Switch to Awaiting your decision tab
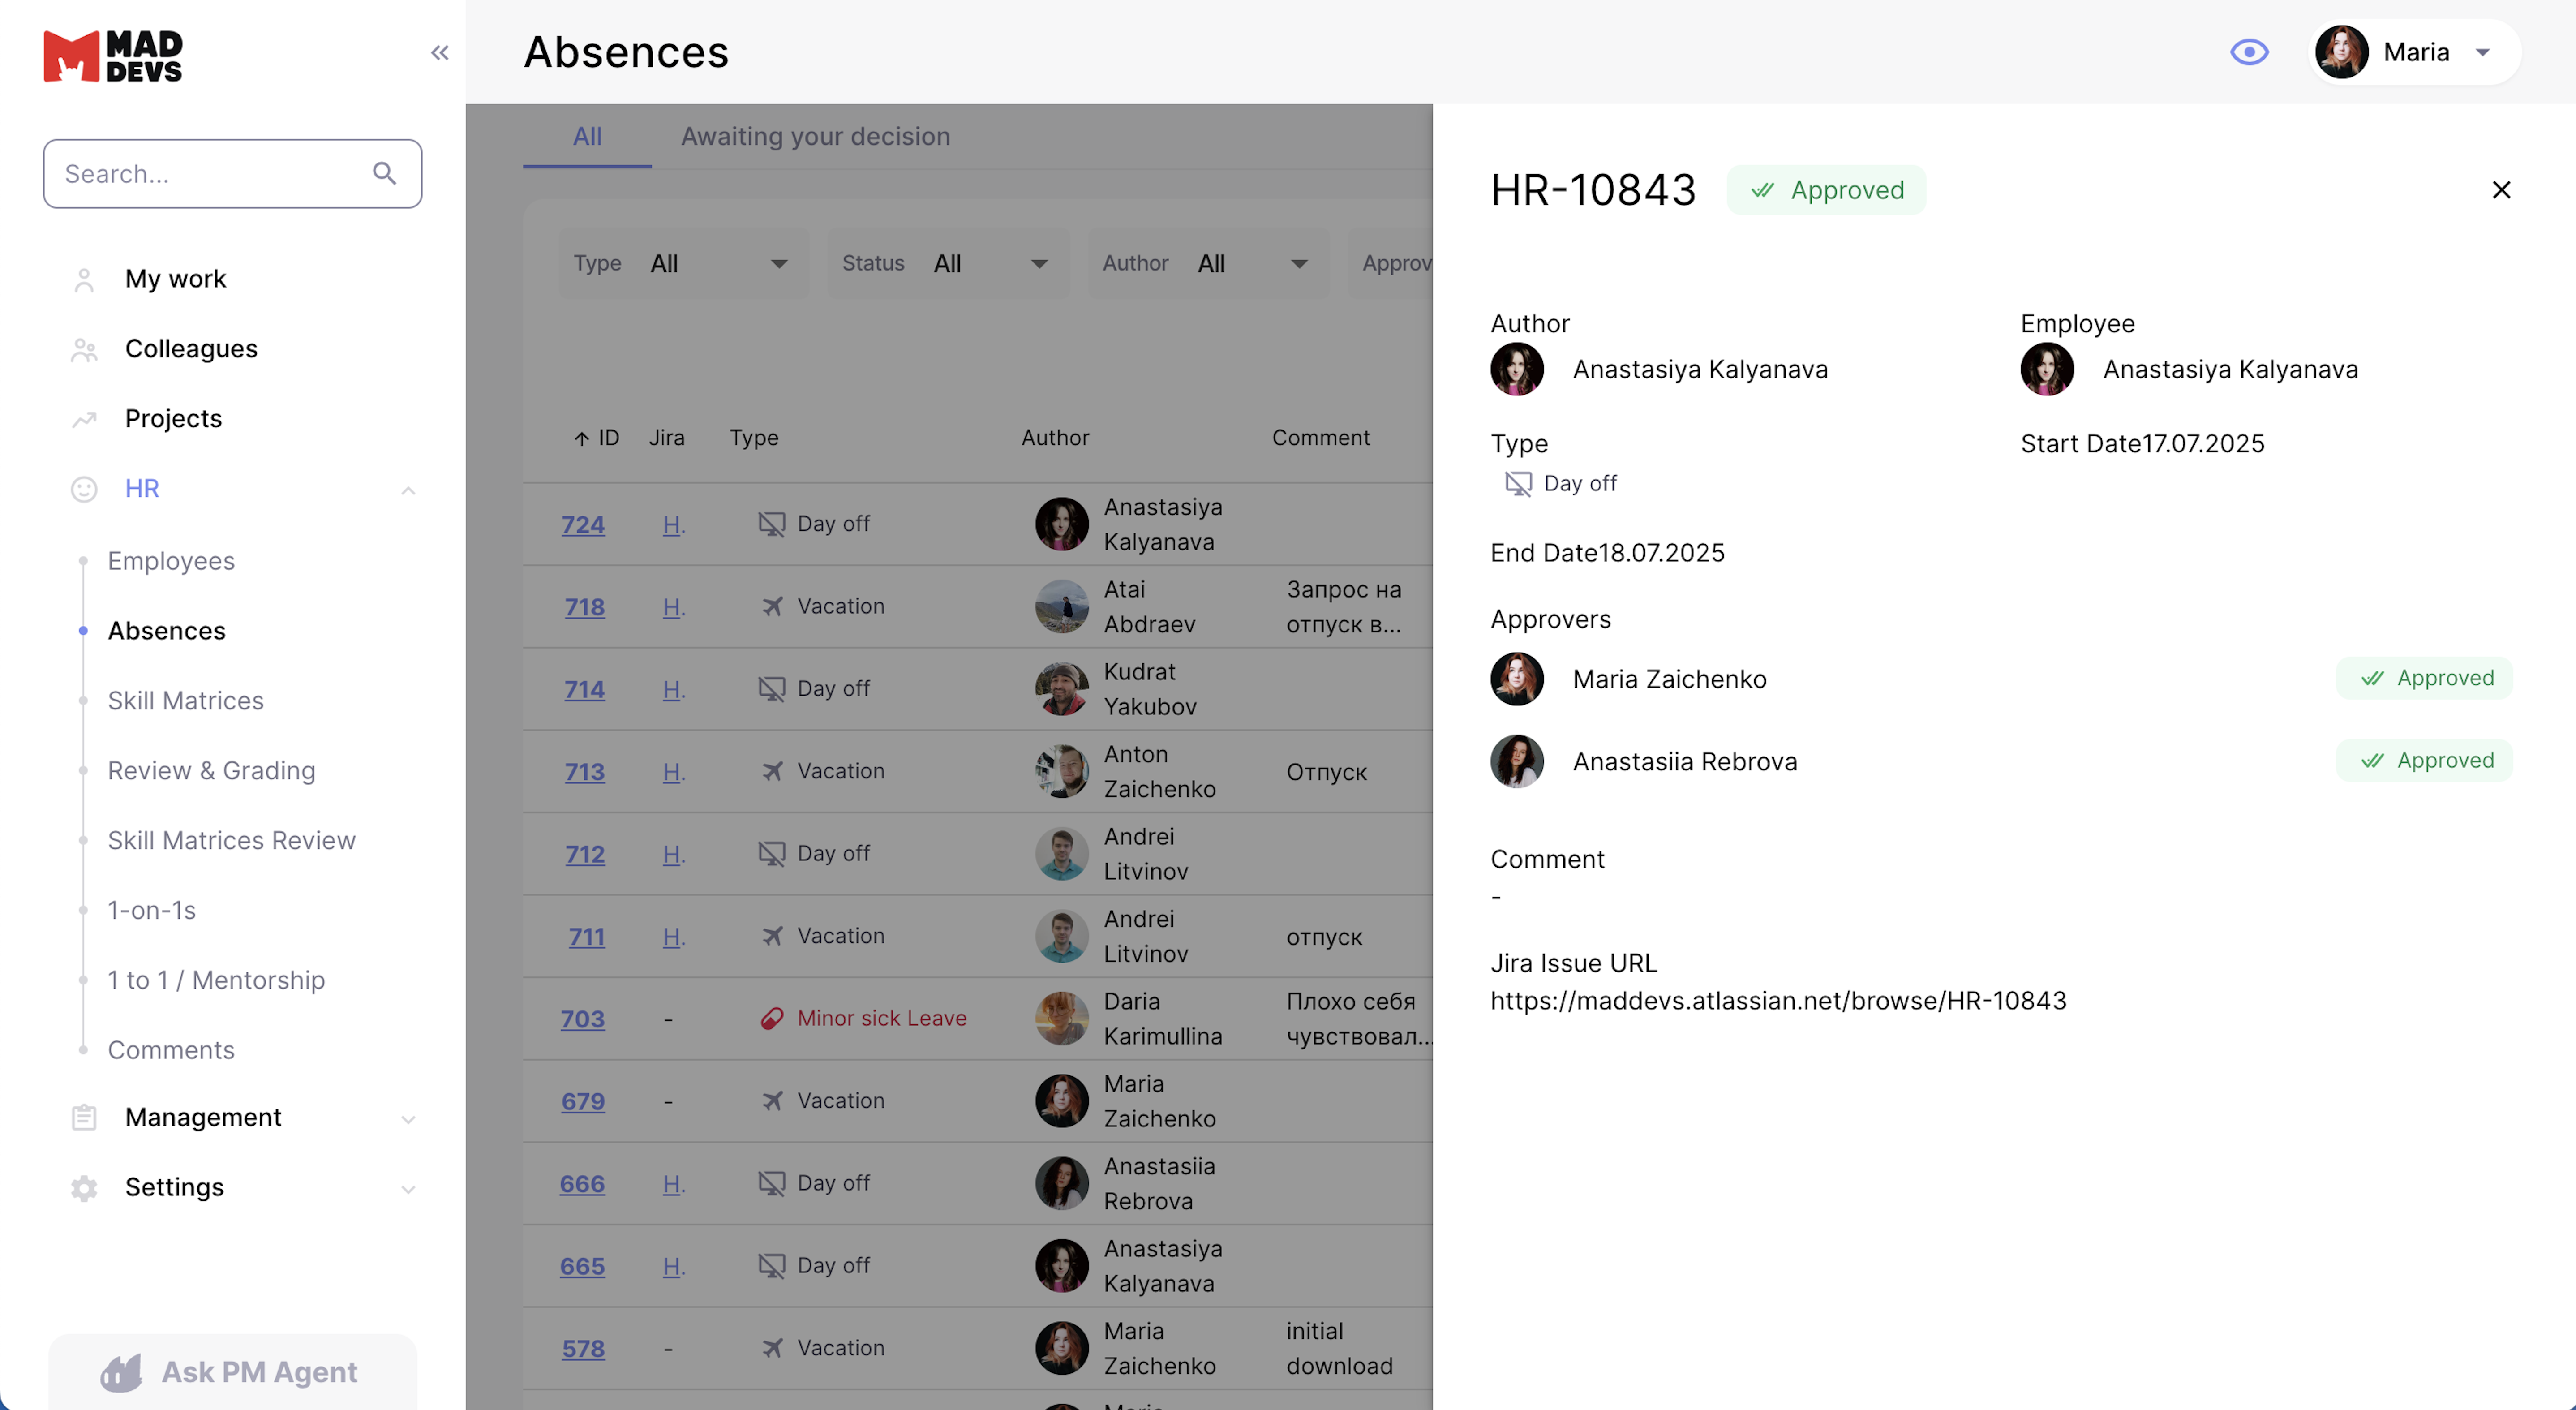This screenshot has width=2576, height=1410. [x=815, y=136]
